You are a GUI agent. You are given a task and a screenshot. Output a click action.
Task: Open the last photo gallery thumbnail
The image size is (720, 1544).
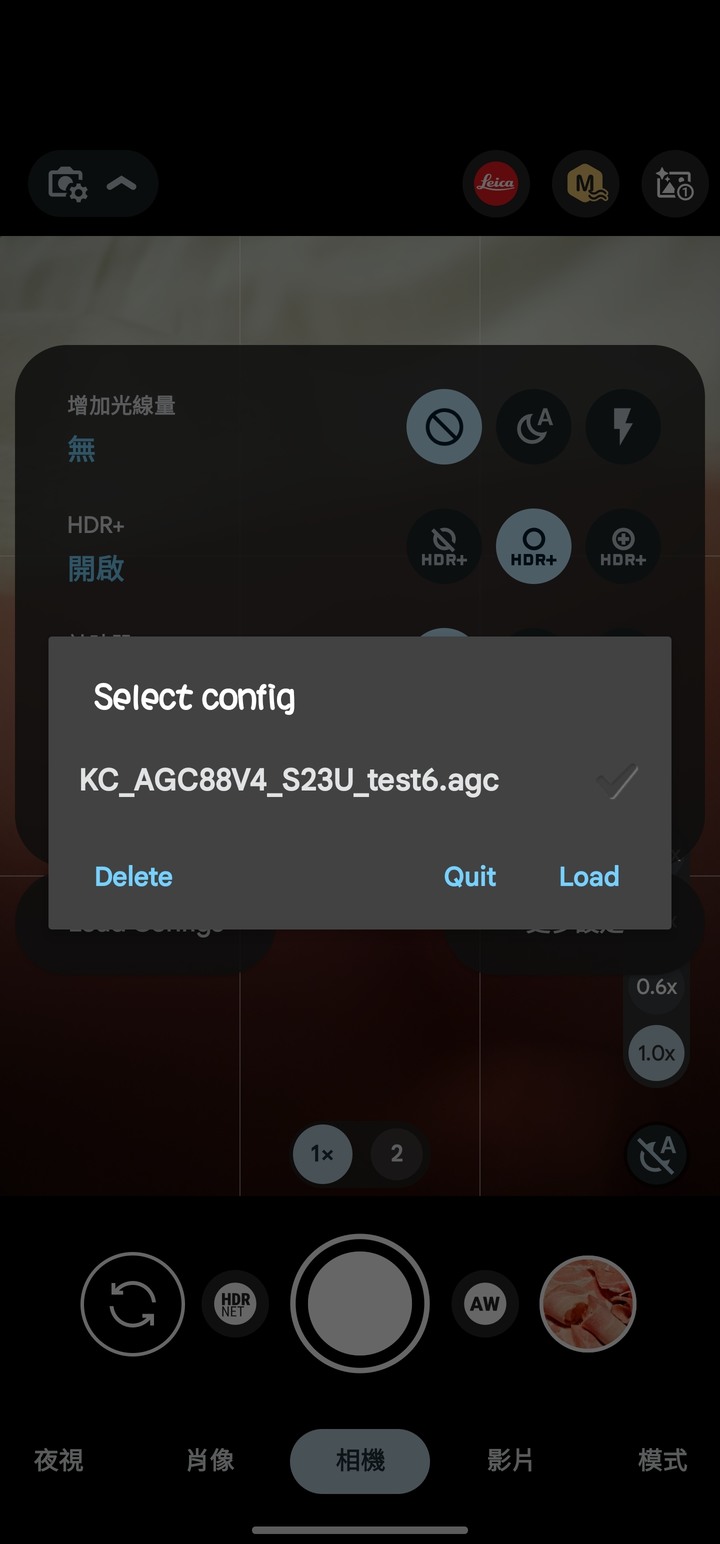point(588,1304)
